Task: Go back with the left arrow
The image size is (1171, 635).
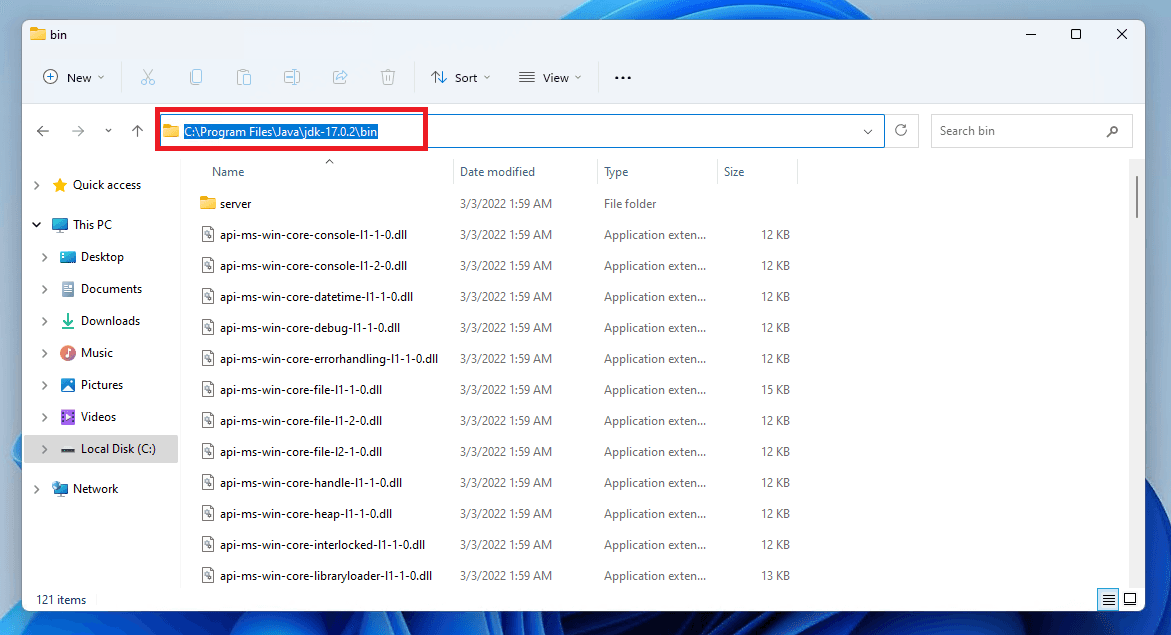Action: [x=43, y=131]
